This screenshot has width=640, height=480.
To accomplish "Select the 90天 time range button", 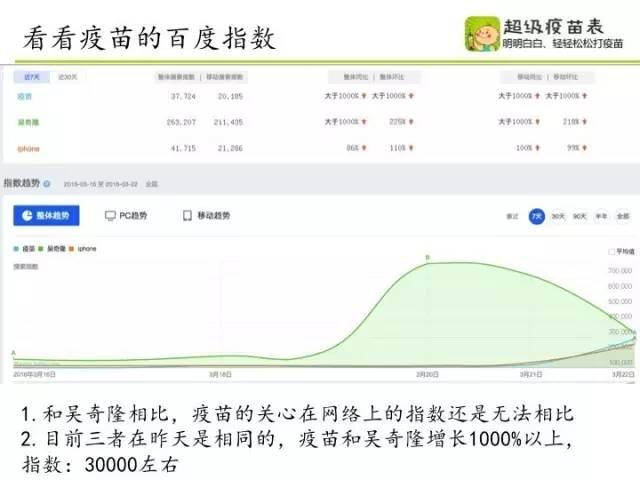I will 579,216.
